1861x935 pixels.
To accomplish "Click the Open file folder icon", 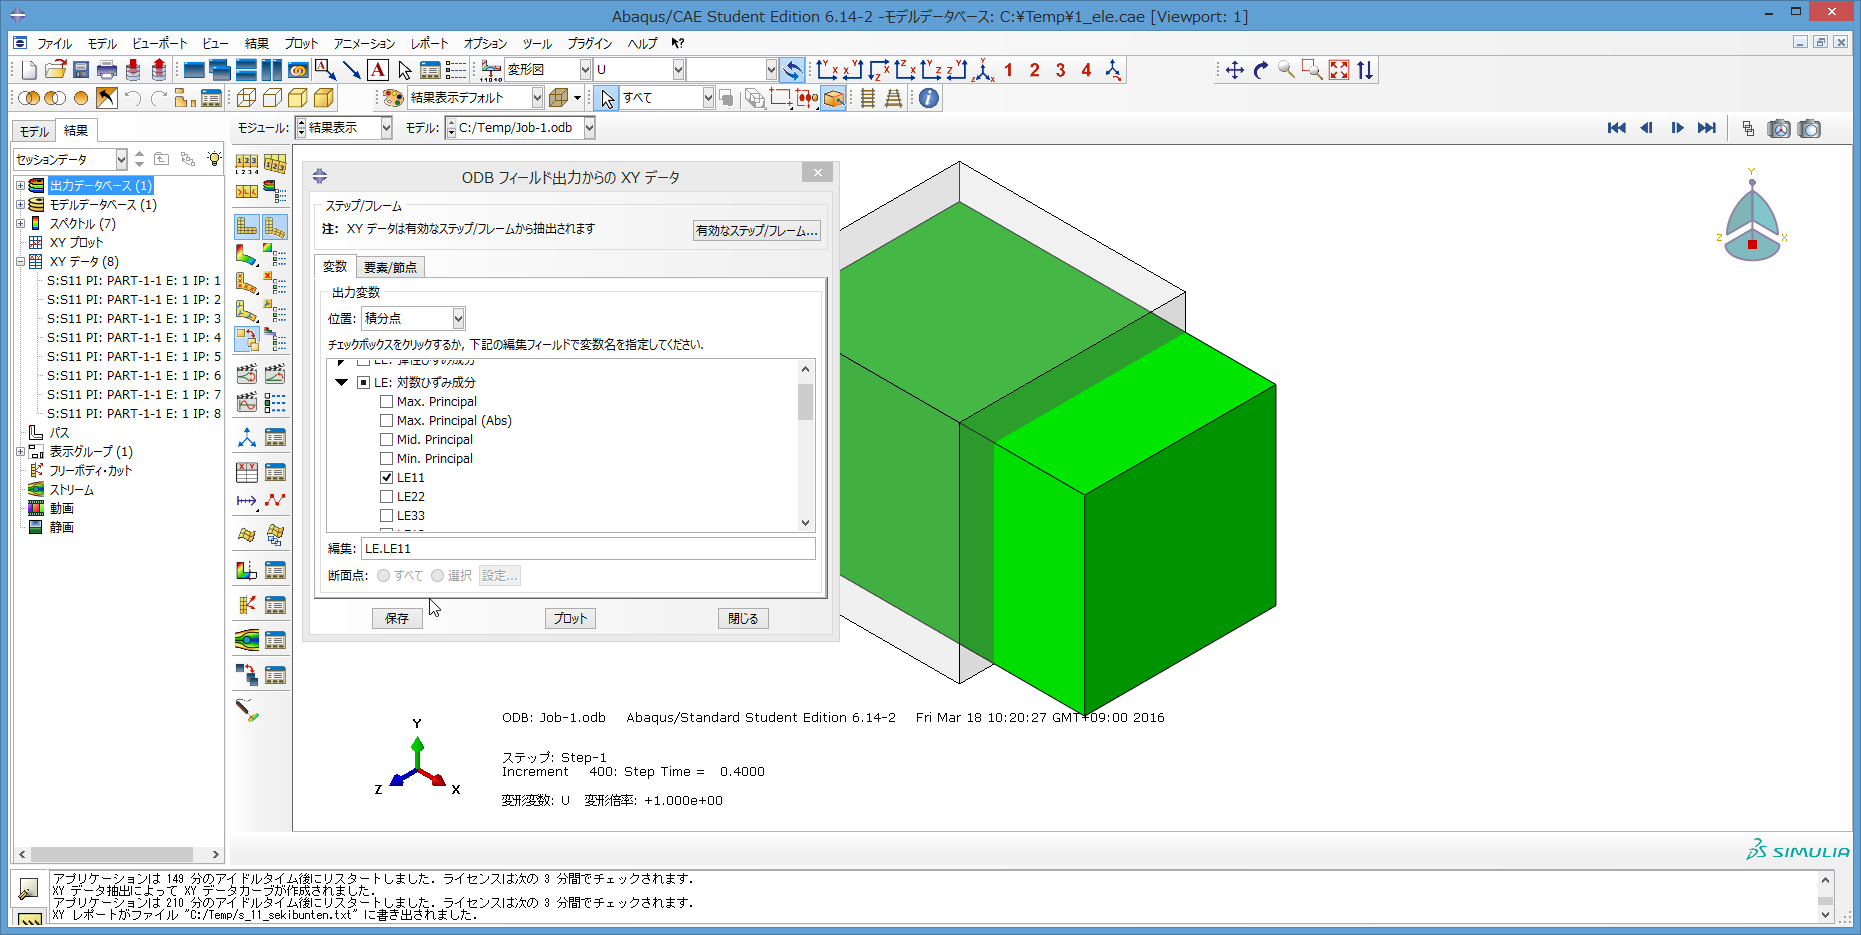I will pyautogui.click(x=55, y=70).
